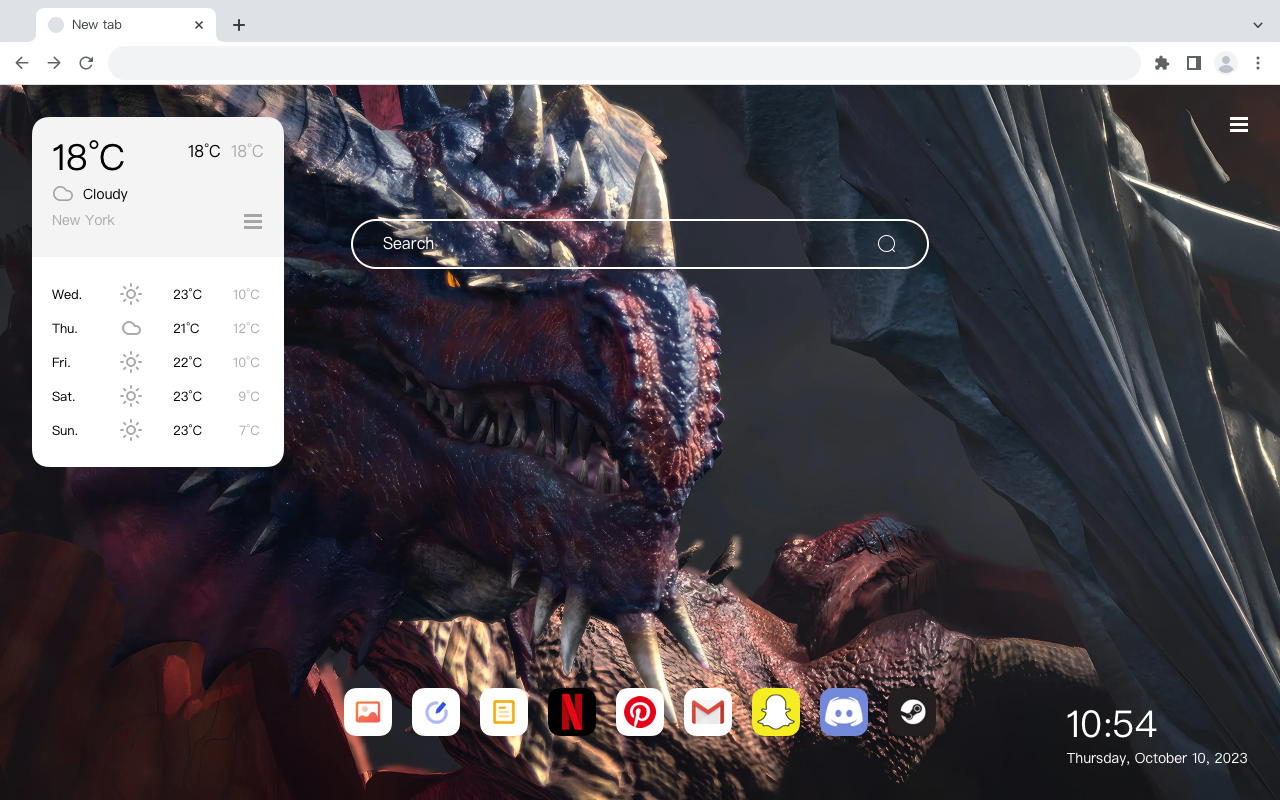Image resolution: width=1280 pixels, height=800 pixels.
Task: Select the Fri. forecast row label
Action: pos(61,362)
